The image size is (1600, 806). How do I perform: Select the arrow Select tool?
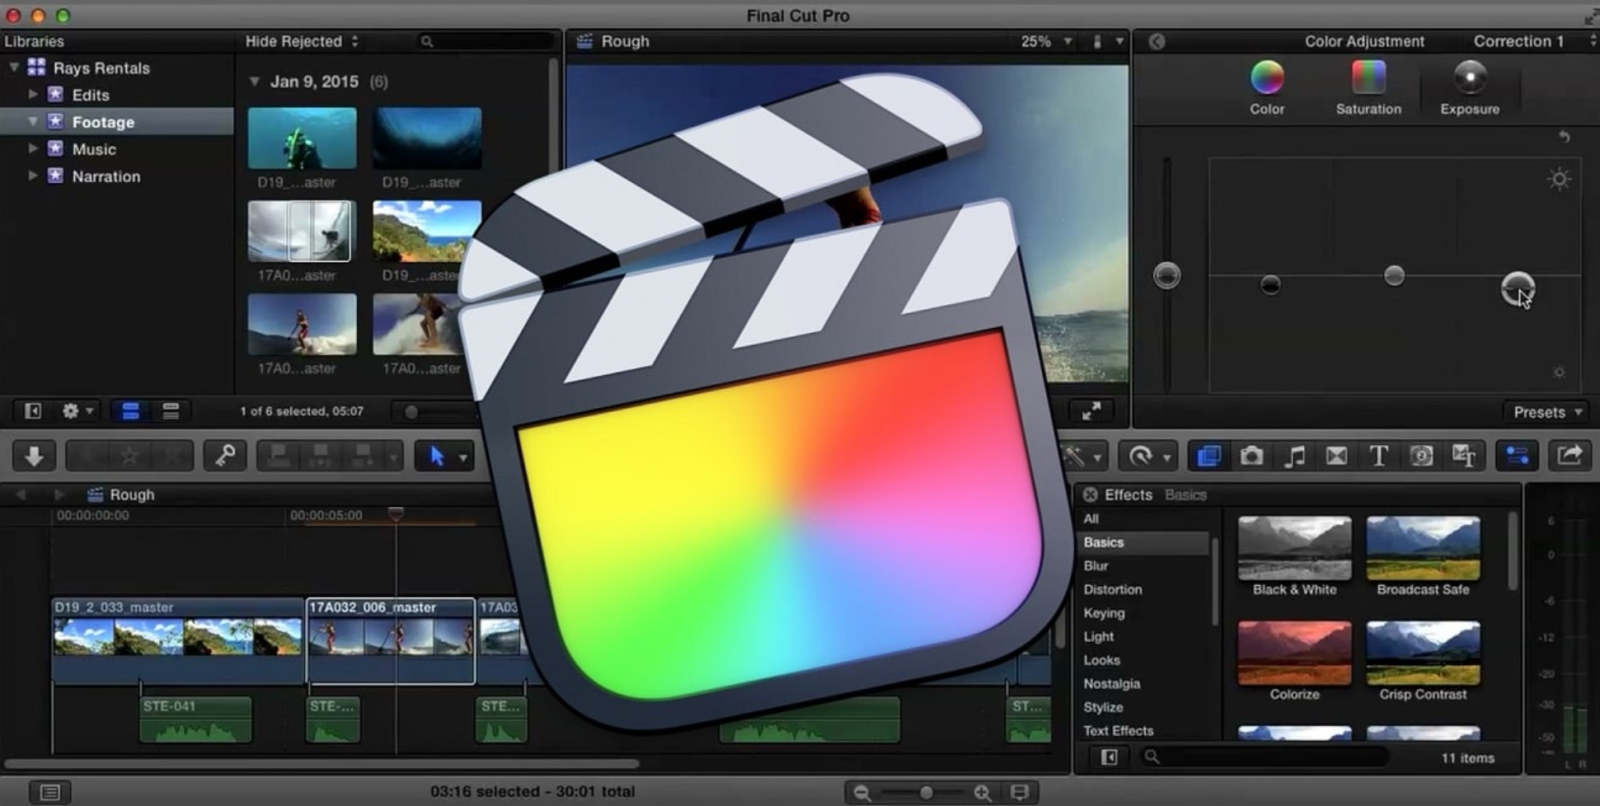436,456
